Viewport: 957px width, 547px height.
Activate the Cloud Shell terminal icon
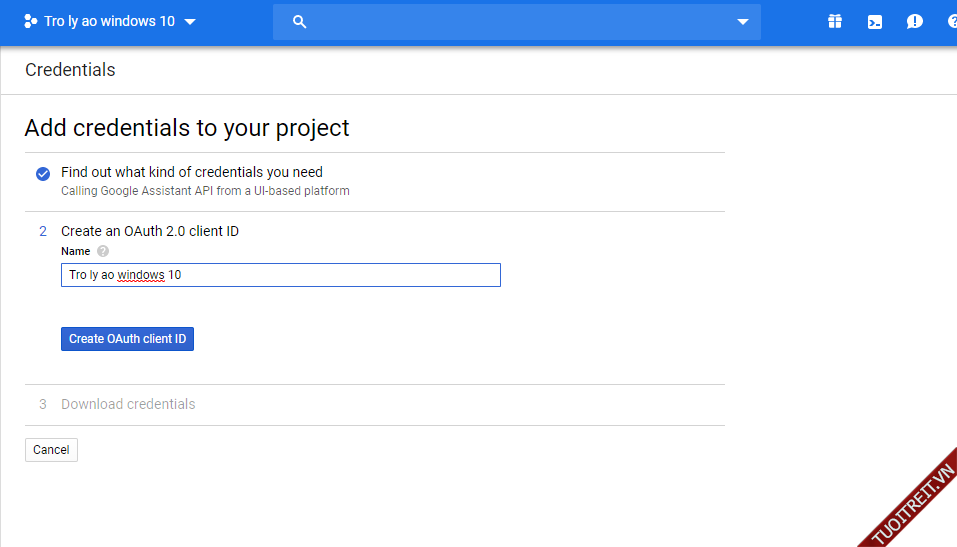click(x=875, y=22)
